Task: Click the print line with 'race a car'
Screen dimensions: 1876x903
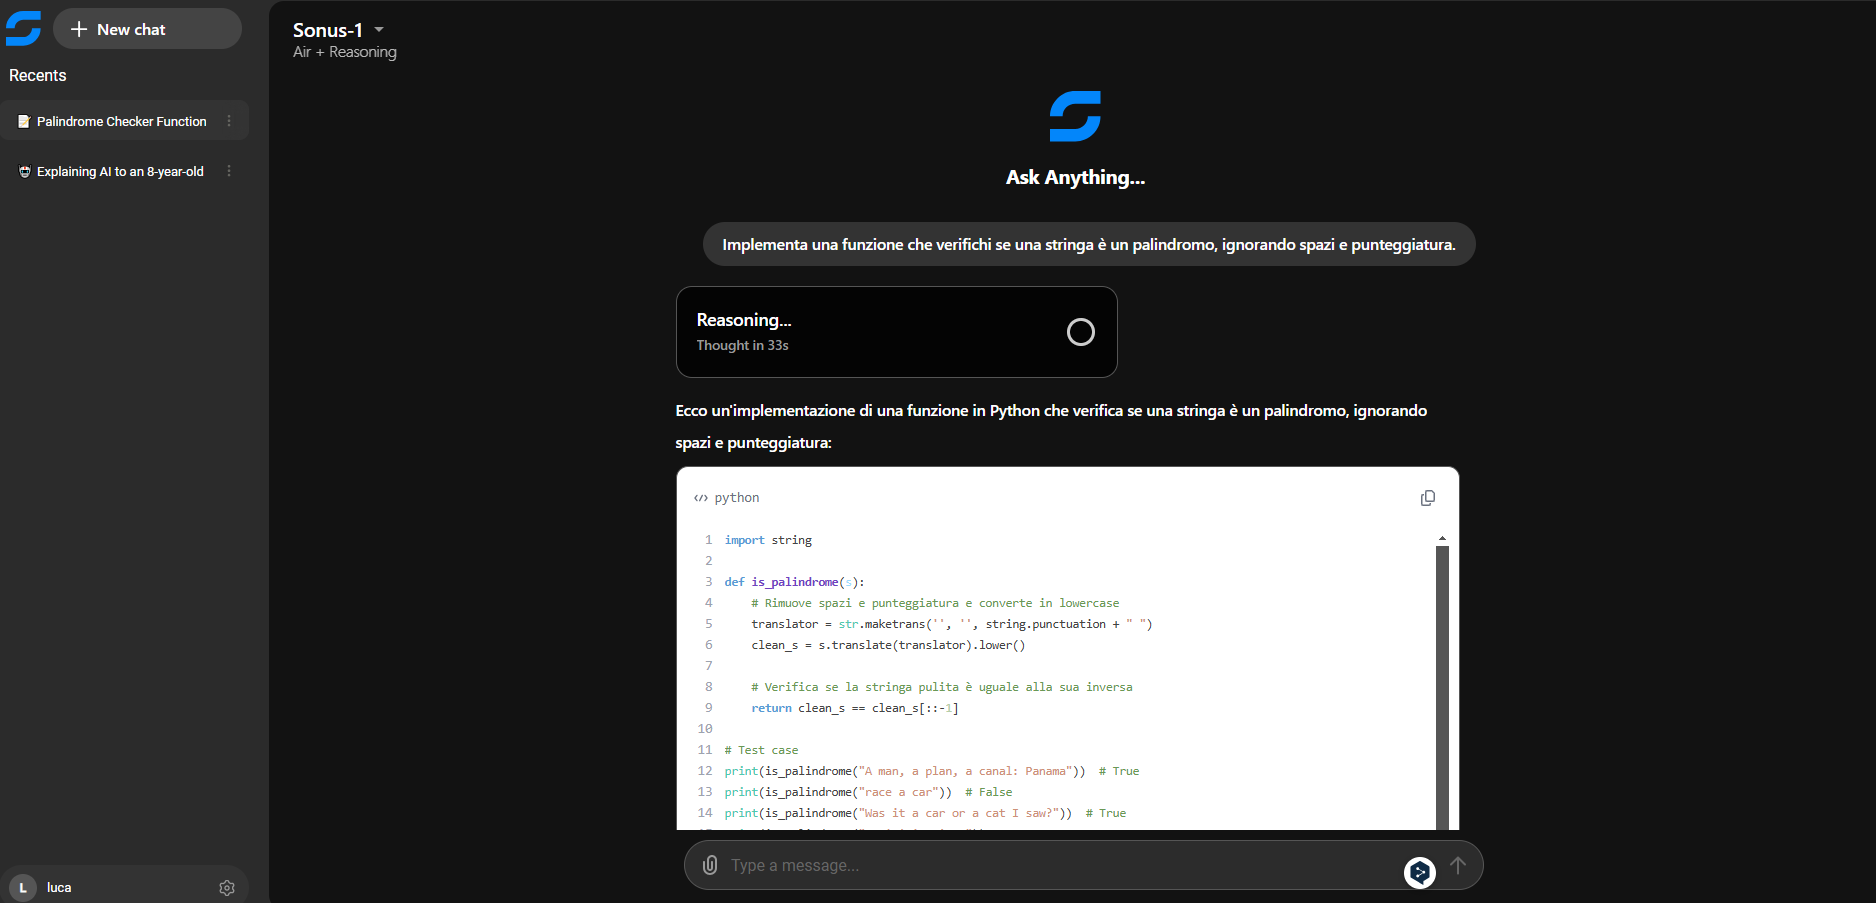Action: (x=868, y=792)
